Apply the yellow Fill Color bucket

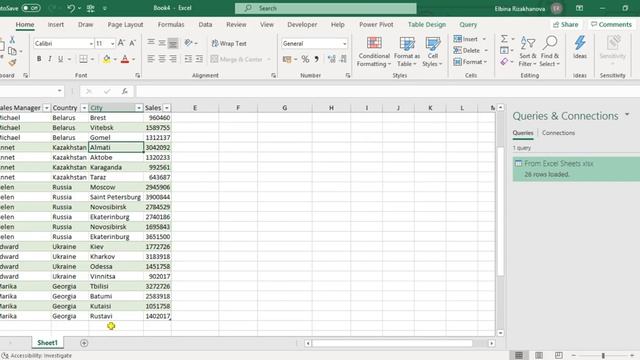click(107, 59)
